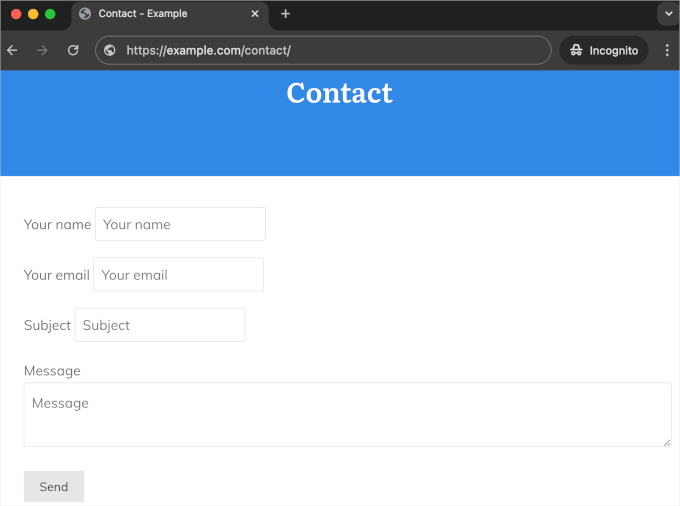The width and height of the screenshot is (680, 506).
Task: Click inside the Message text area
Action: [x=348, y=415]
